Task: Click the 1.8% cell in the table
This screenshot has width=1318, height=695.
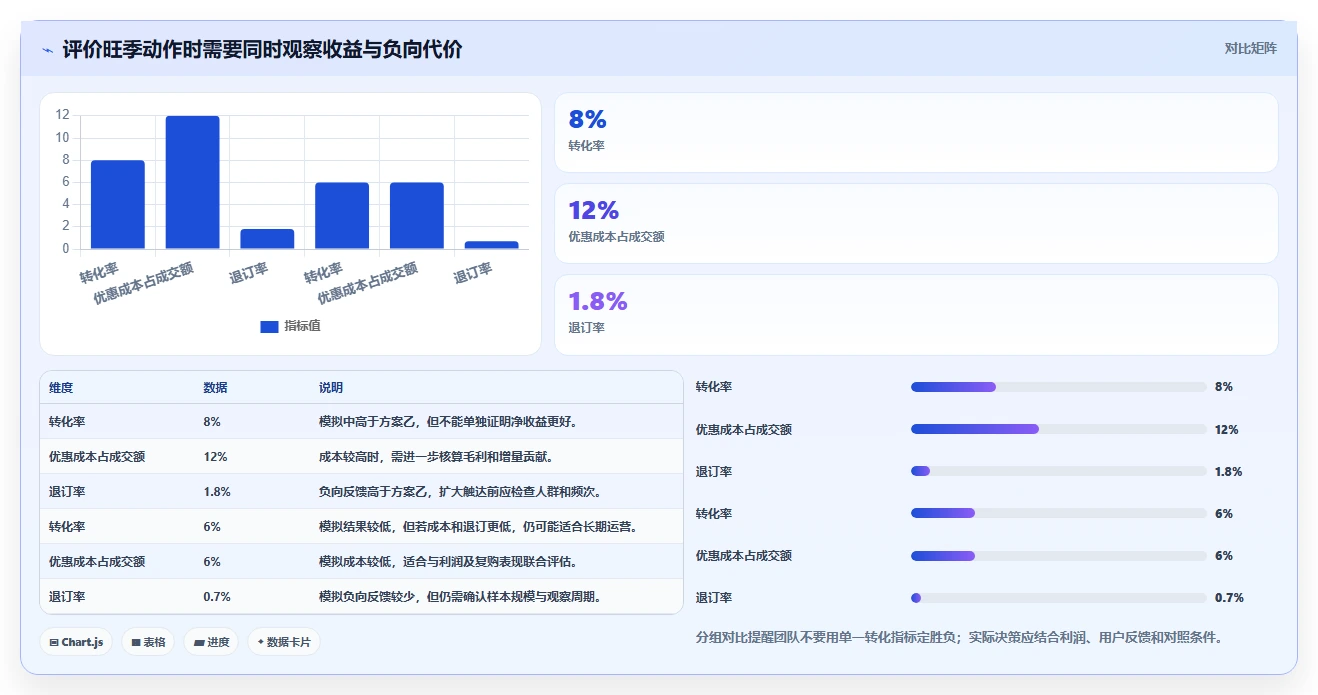Action: coord(217,492)
